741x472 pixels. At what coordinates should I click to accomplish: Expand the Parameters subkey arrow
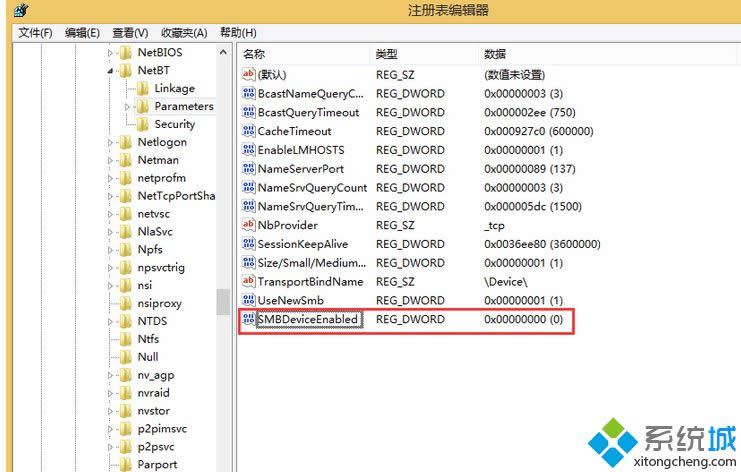click(128, 106)
